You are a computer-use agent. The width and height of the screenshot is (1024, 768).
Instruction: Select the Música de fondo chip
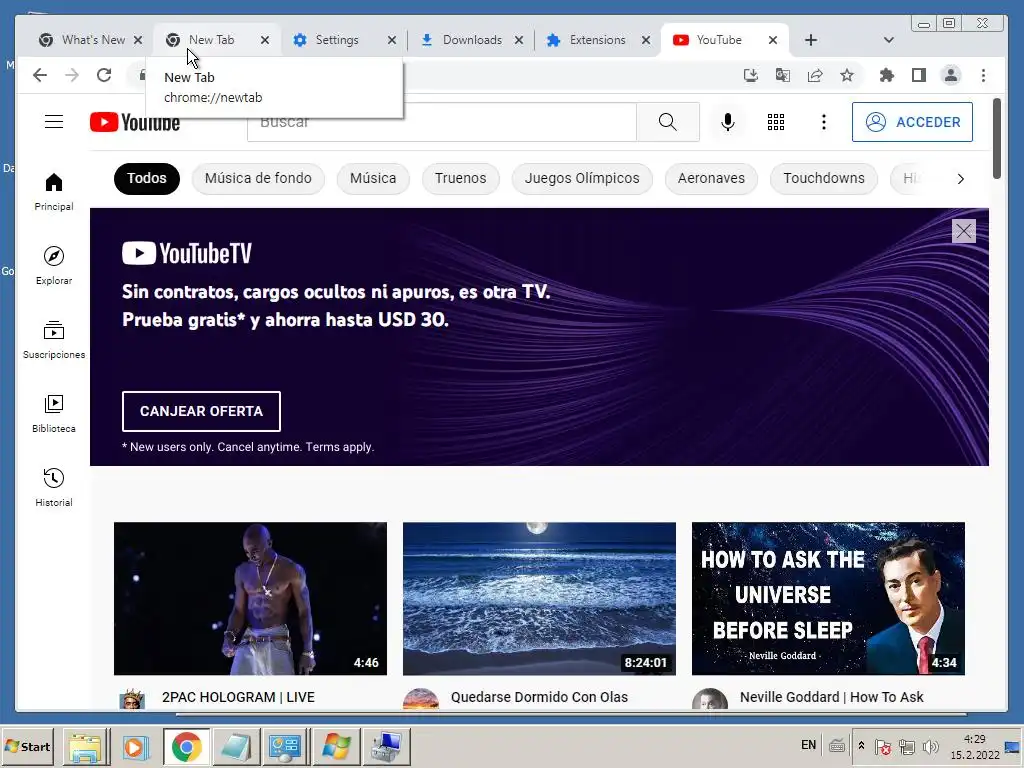pos(258,178)
